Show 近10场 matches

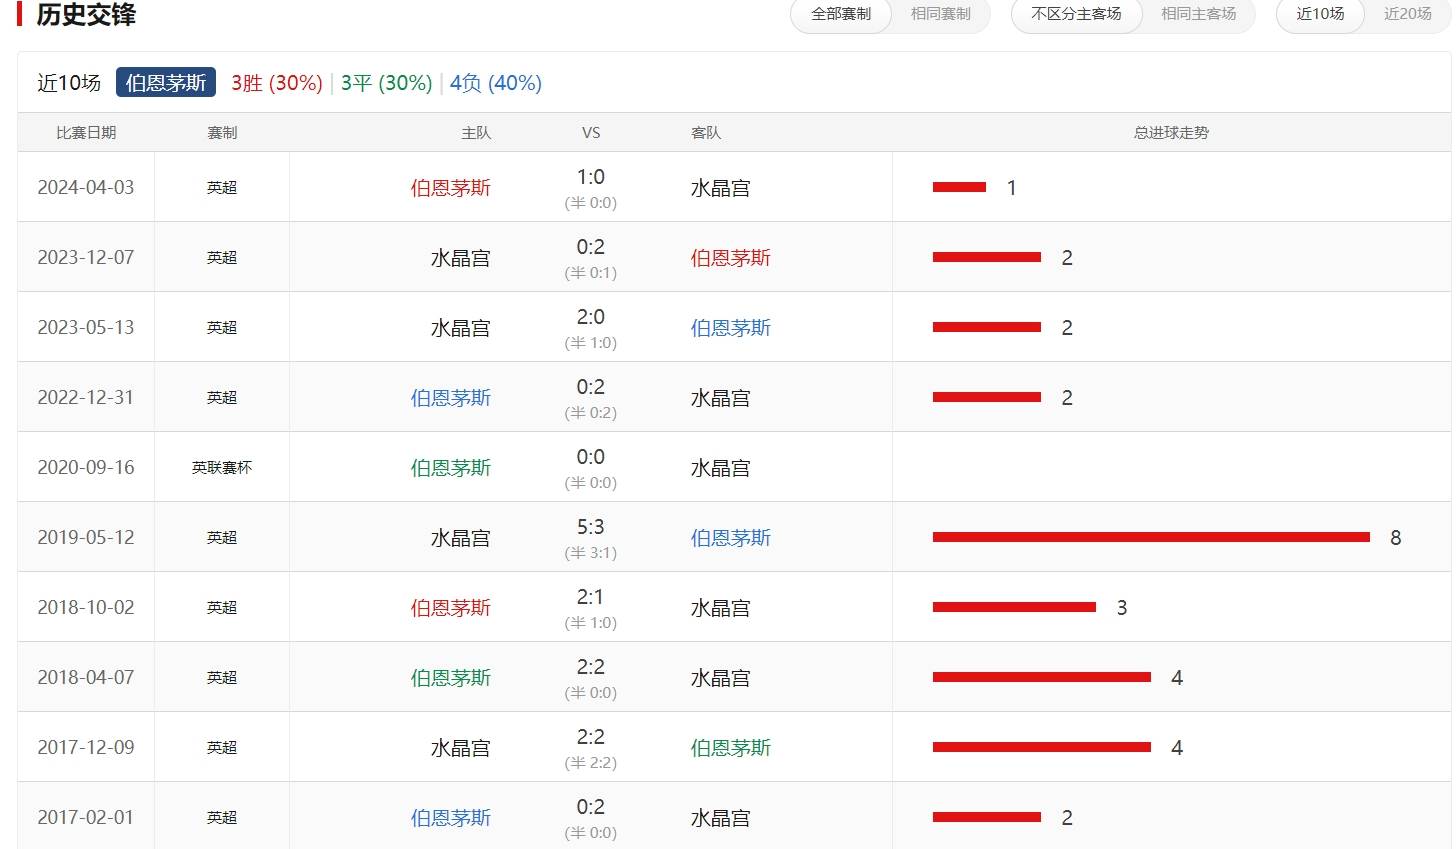(x=1320, y=14)
